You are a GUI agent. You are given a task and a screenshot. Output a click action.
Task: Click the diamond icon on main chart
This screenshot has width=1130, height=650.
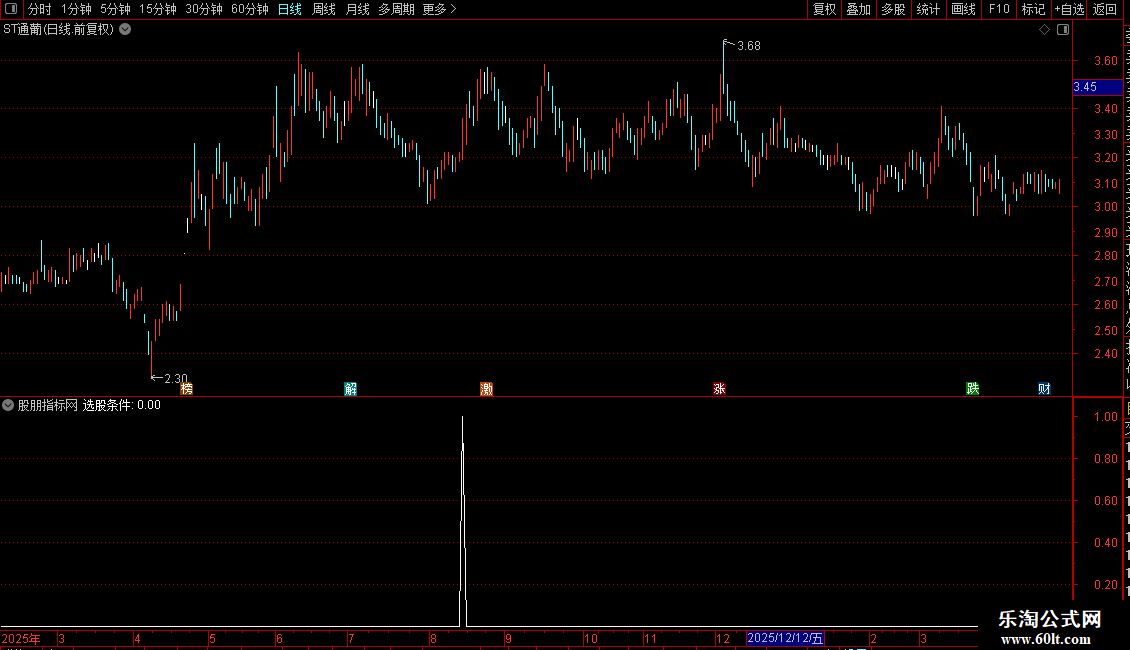click(x=1044, y=30)
